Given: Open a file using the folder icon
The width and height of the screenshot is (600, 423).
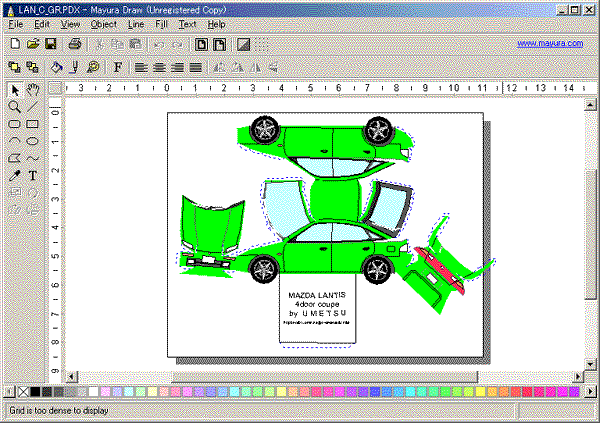Looking at the screenshot, I should (33, 44).
